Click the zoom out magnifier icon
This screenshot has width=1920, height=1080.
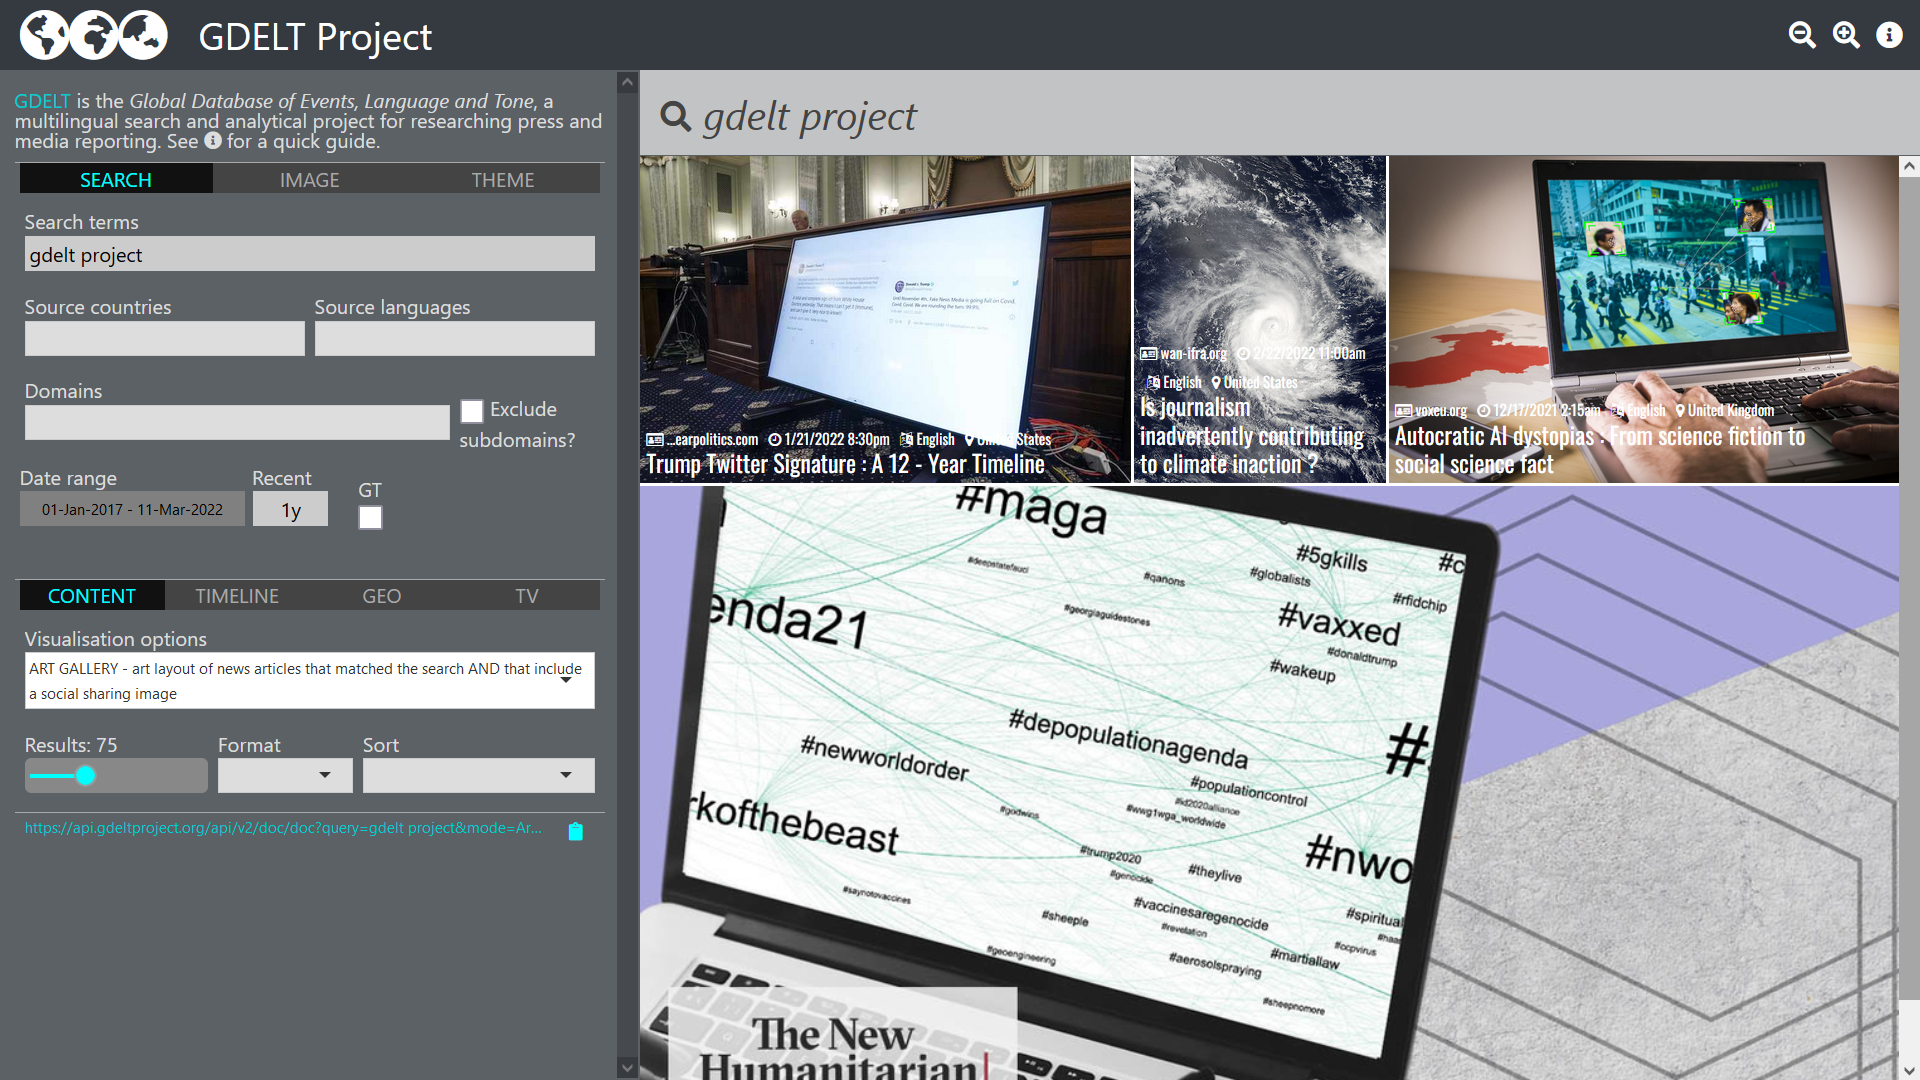click(x=1802, y=35)
